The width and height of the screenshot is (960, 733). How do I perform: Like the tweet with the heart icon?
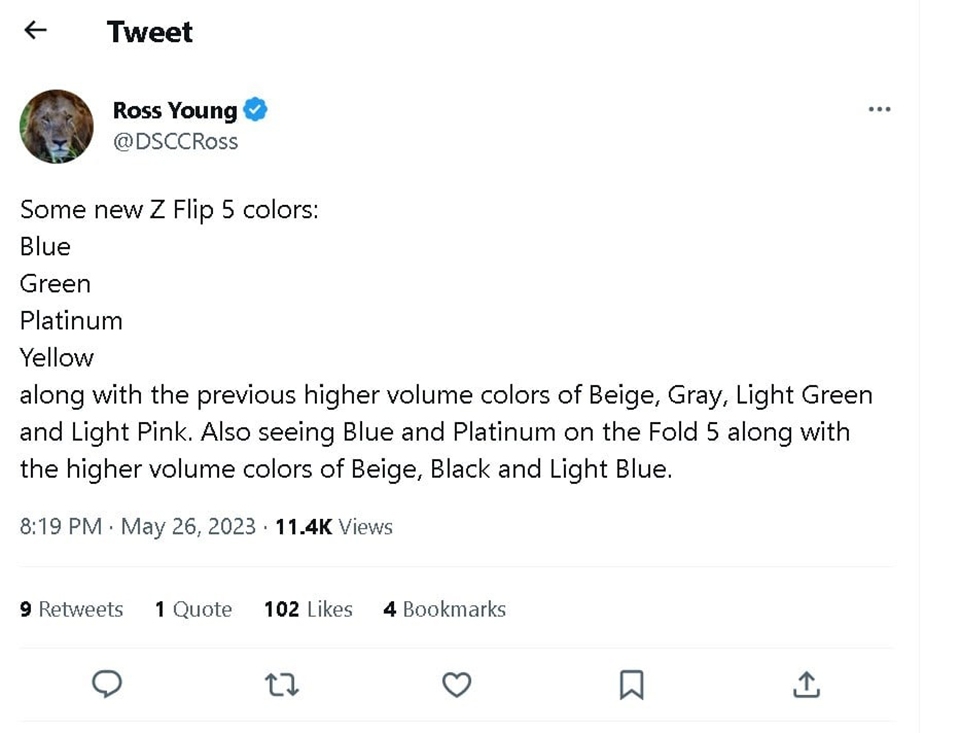pos(456,685)
